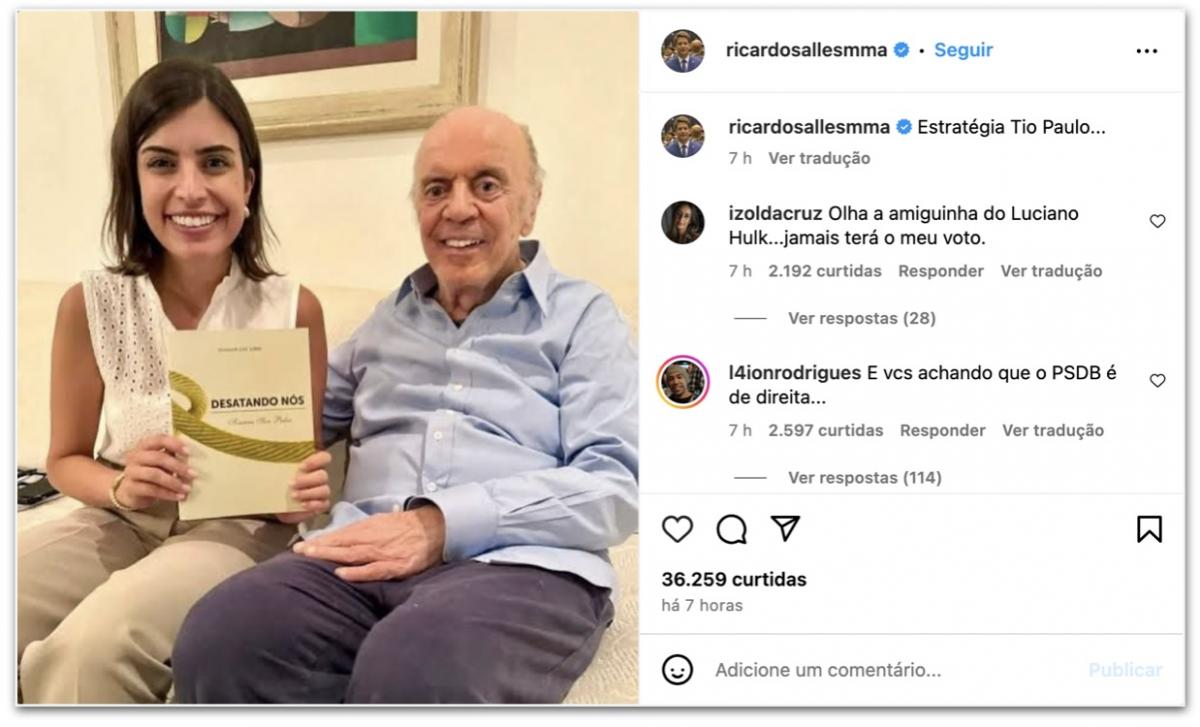This screenshot has width=1200, height=727.
Task: Expand Ver respostas (114) replies
Action: pyautogui.click(x=865, y=477)
